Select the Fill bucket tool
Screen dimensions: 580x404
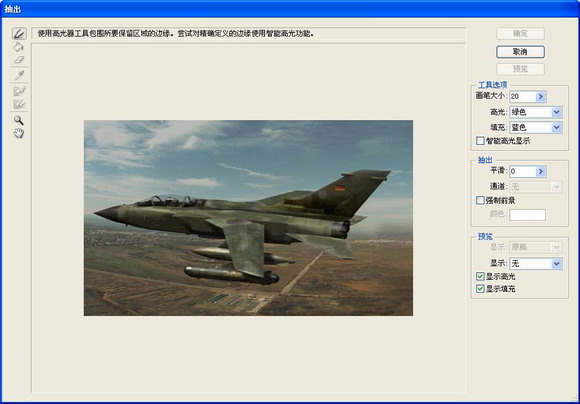click(18, 47)
